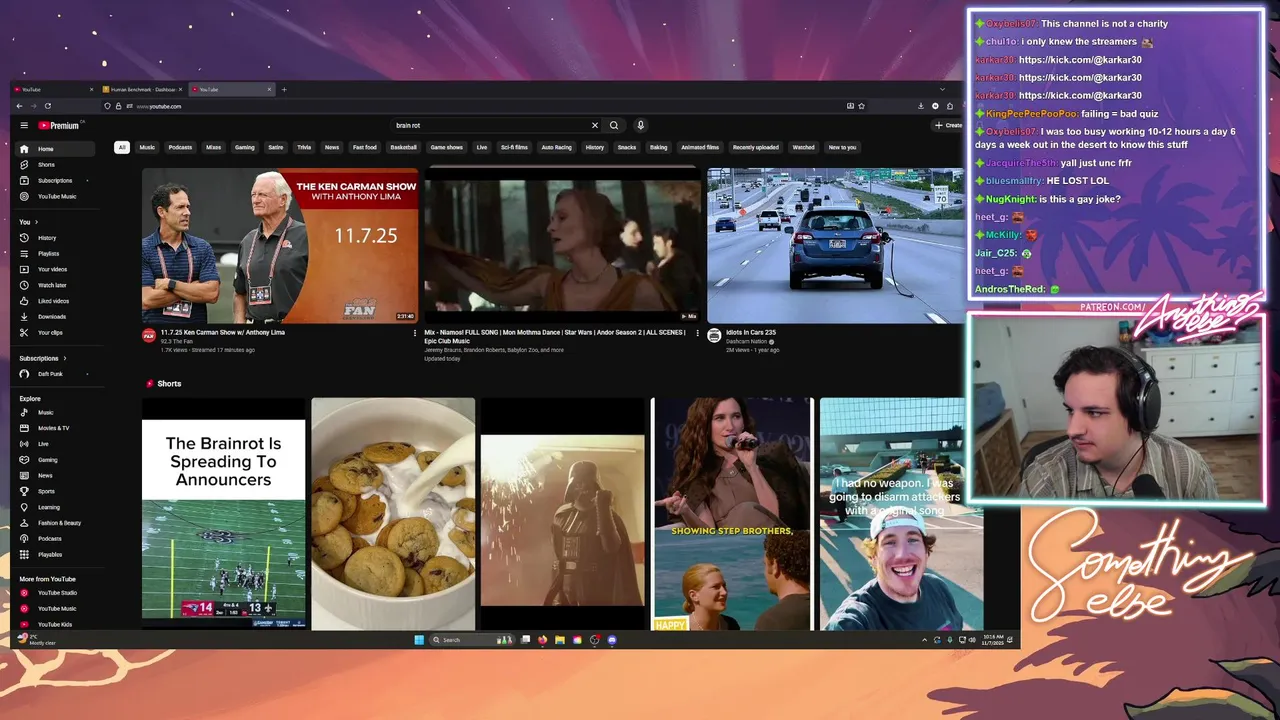Open options menu for Ken Carman video
1280x720 pixels.
pyautogui.click(x=415, y=333)
